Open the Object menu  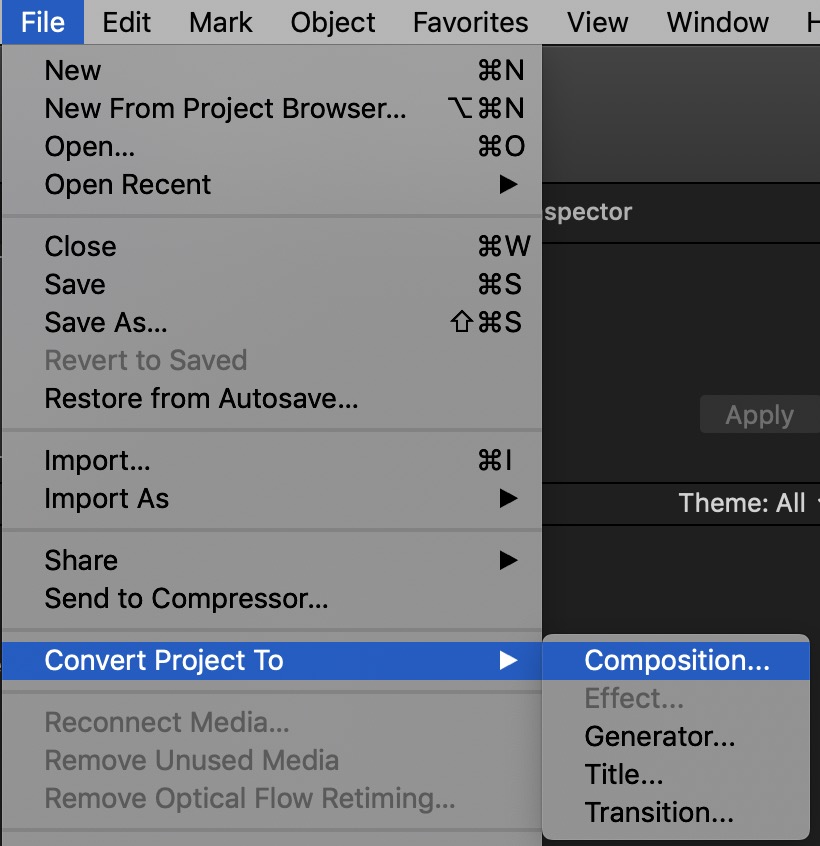(332, 22)
